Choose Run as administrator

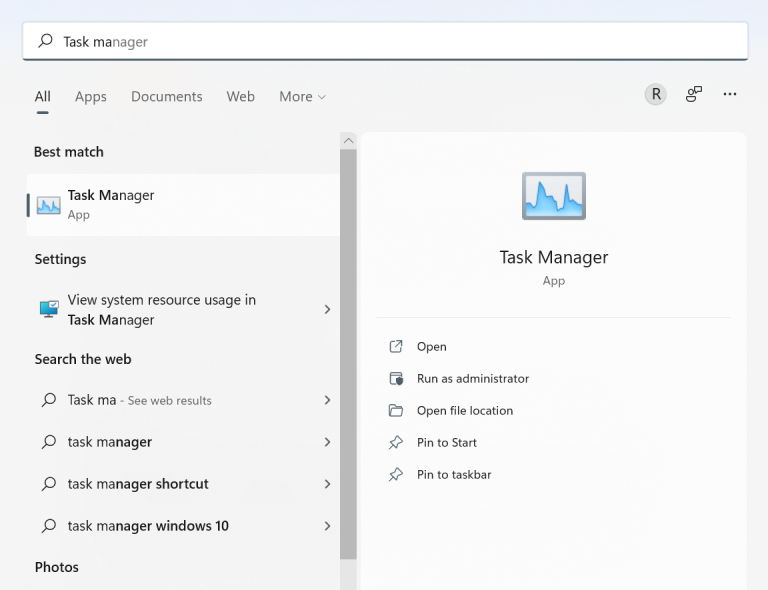tap(473, 378)
